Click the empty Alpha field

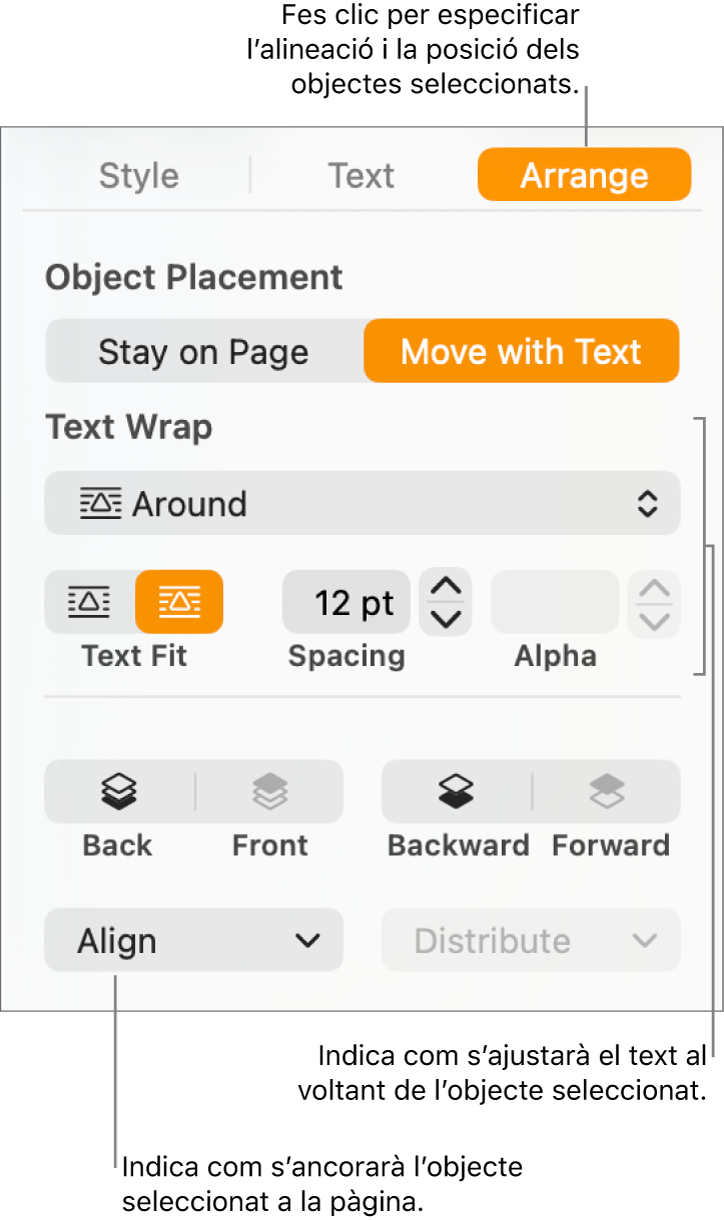[x=554, y=602]
